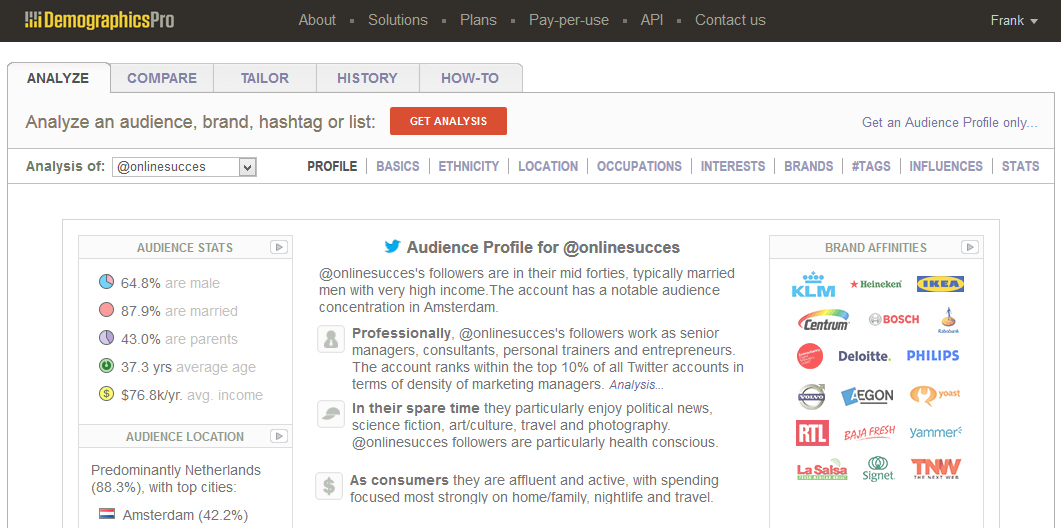Go to the INFLUENCES section
The height and width of the screenshot is (528, 1061).
pos(946,166)
